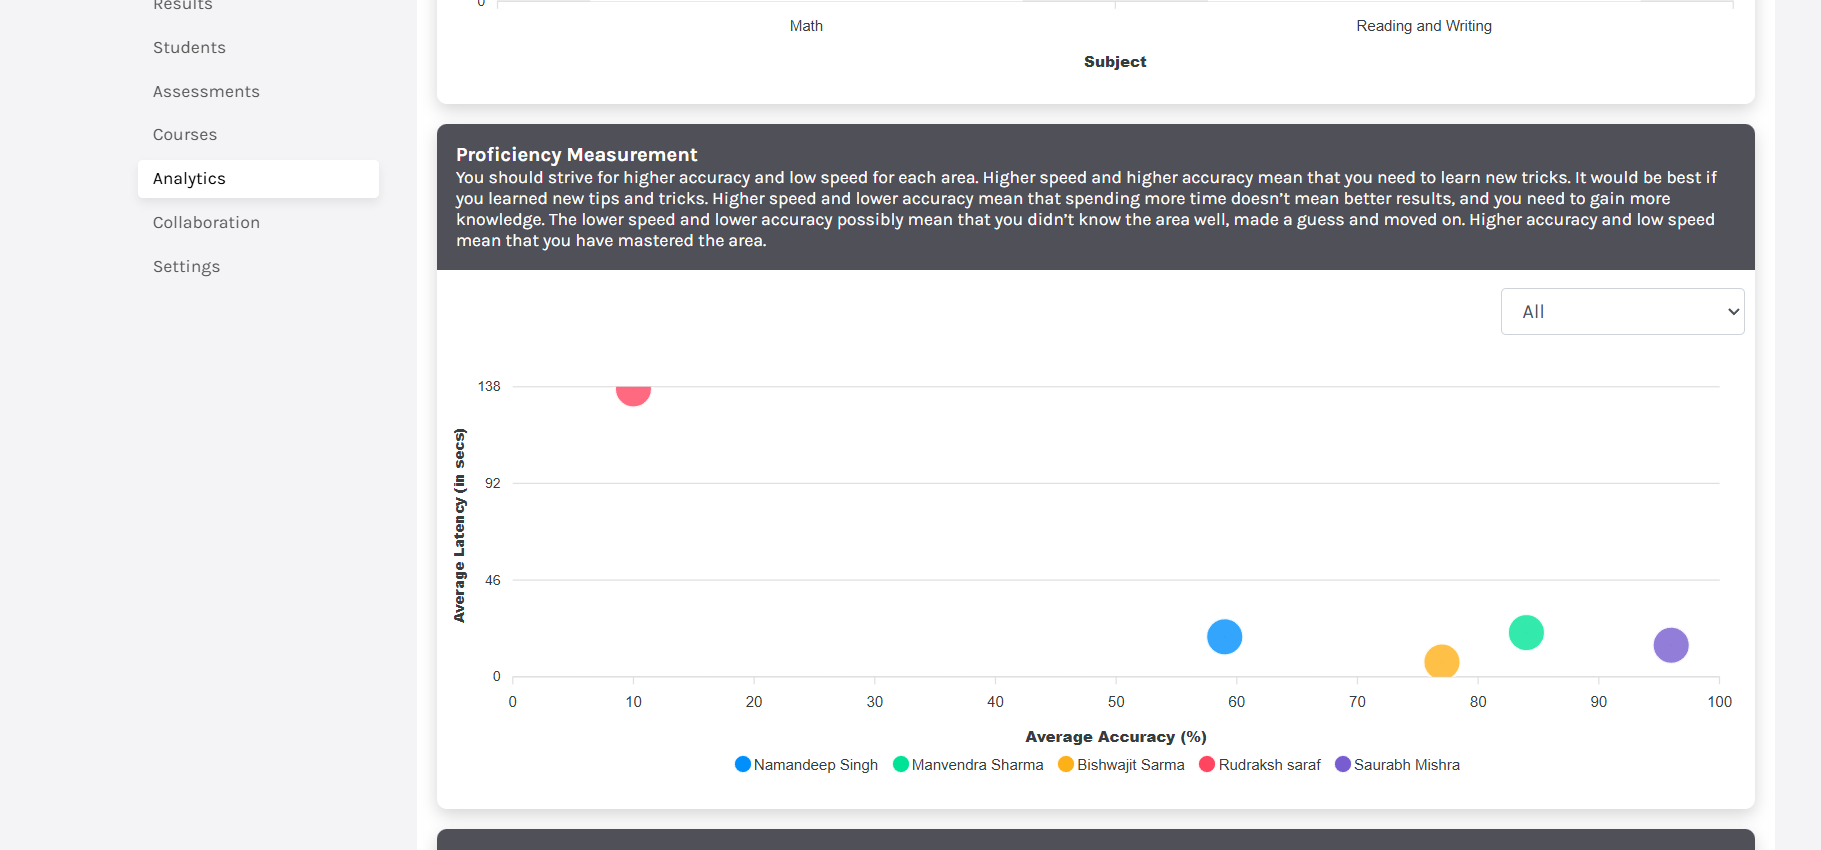Expand the All filter dropdown

pyautogui.click(x=1621, y=312)
